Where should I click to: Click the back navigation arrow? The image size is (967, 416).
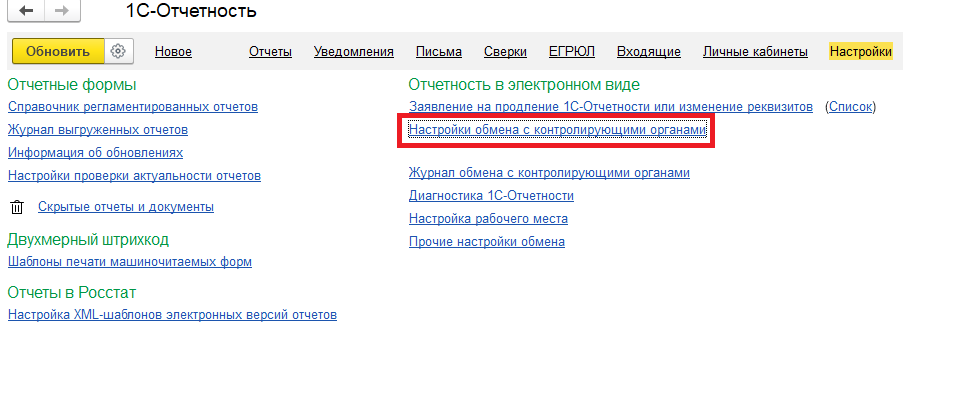point(26,12)
